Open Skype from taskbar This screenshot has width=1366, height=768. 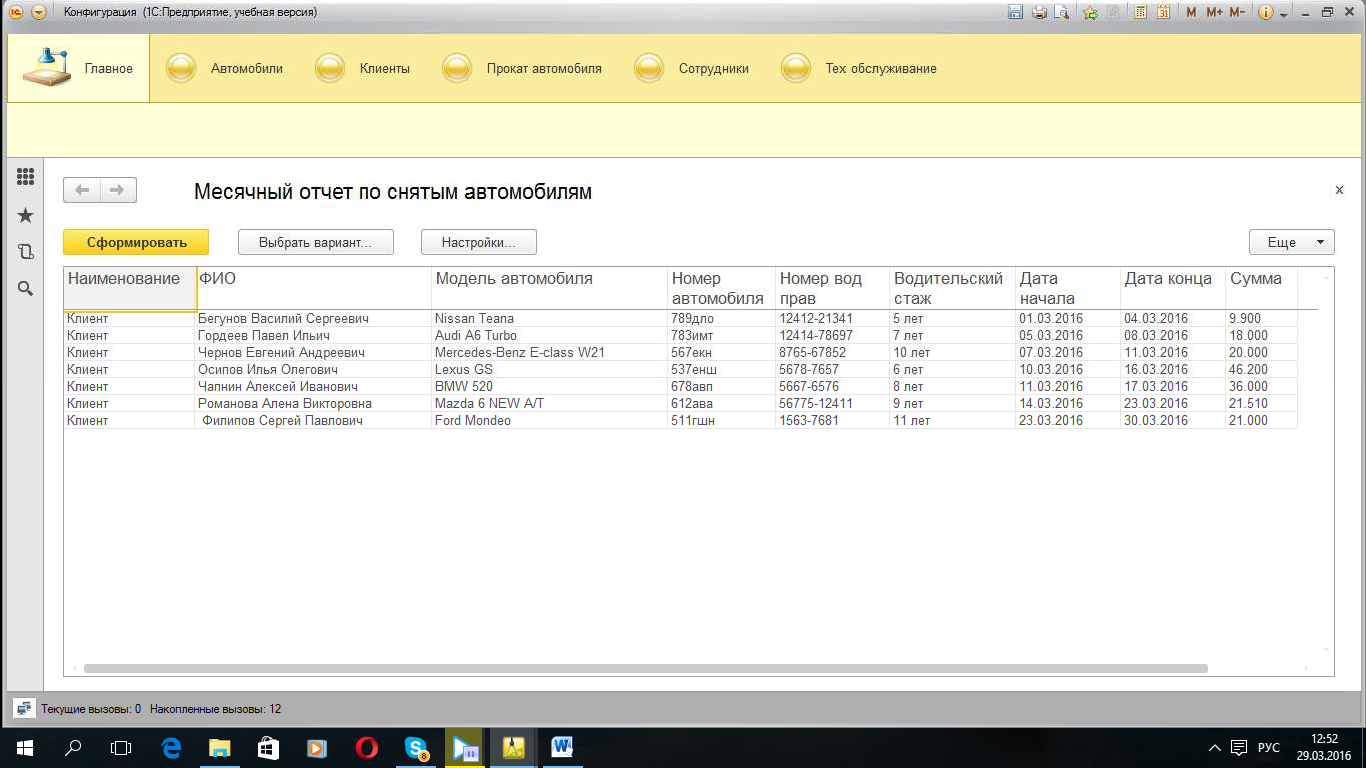coord(415,747)
